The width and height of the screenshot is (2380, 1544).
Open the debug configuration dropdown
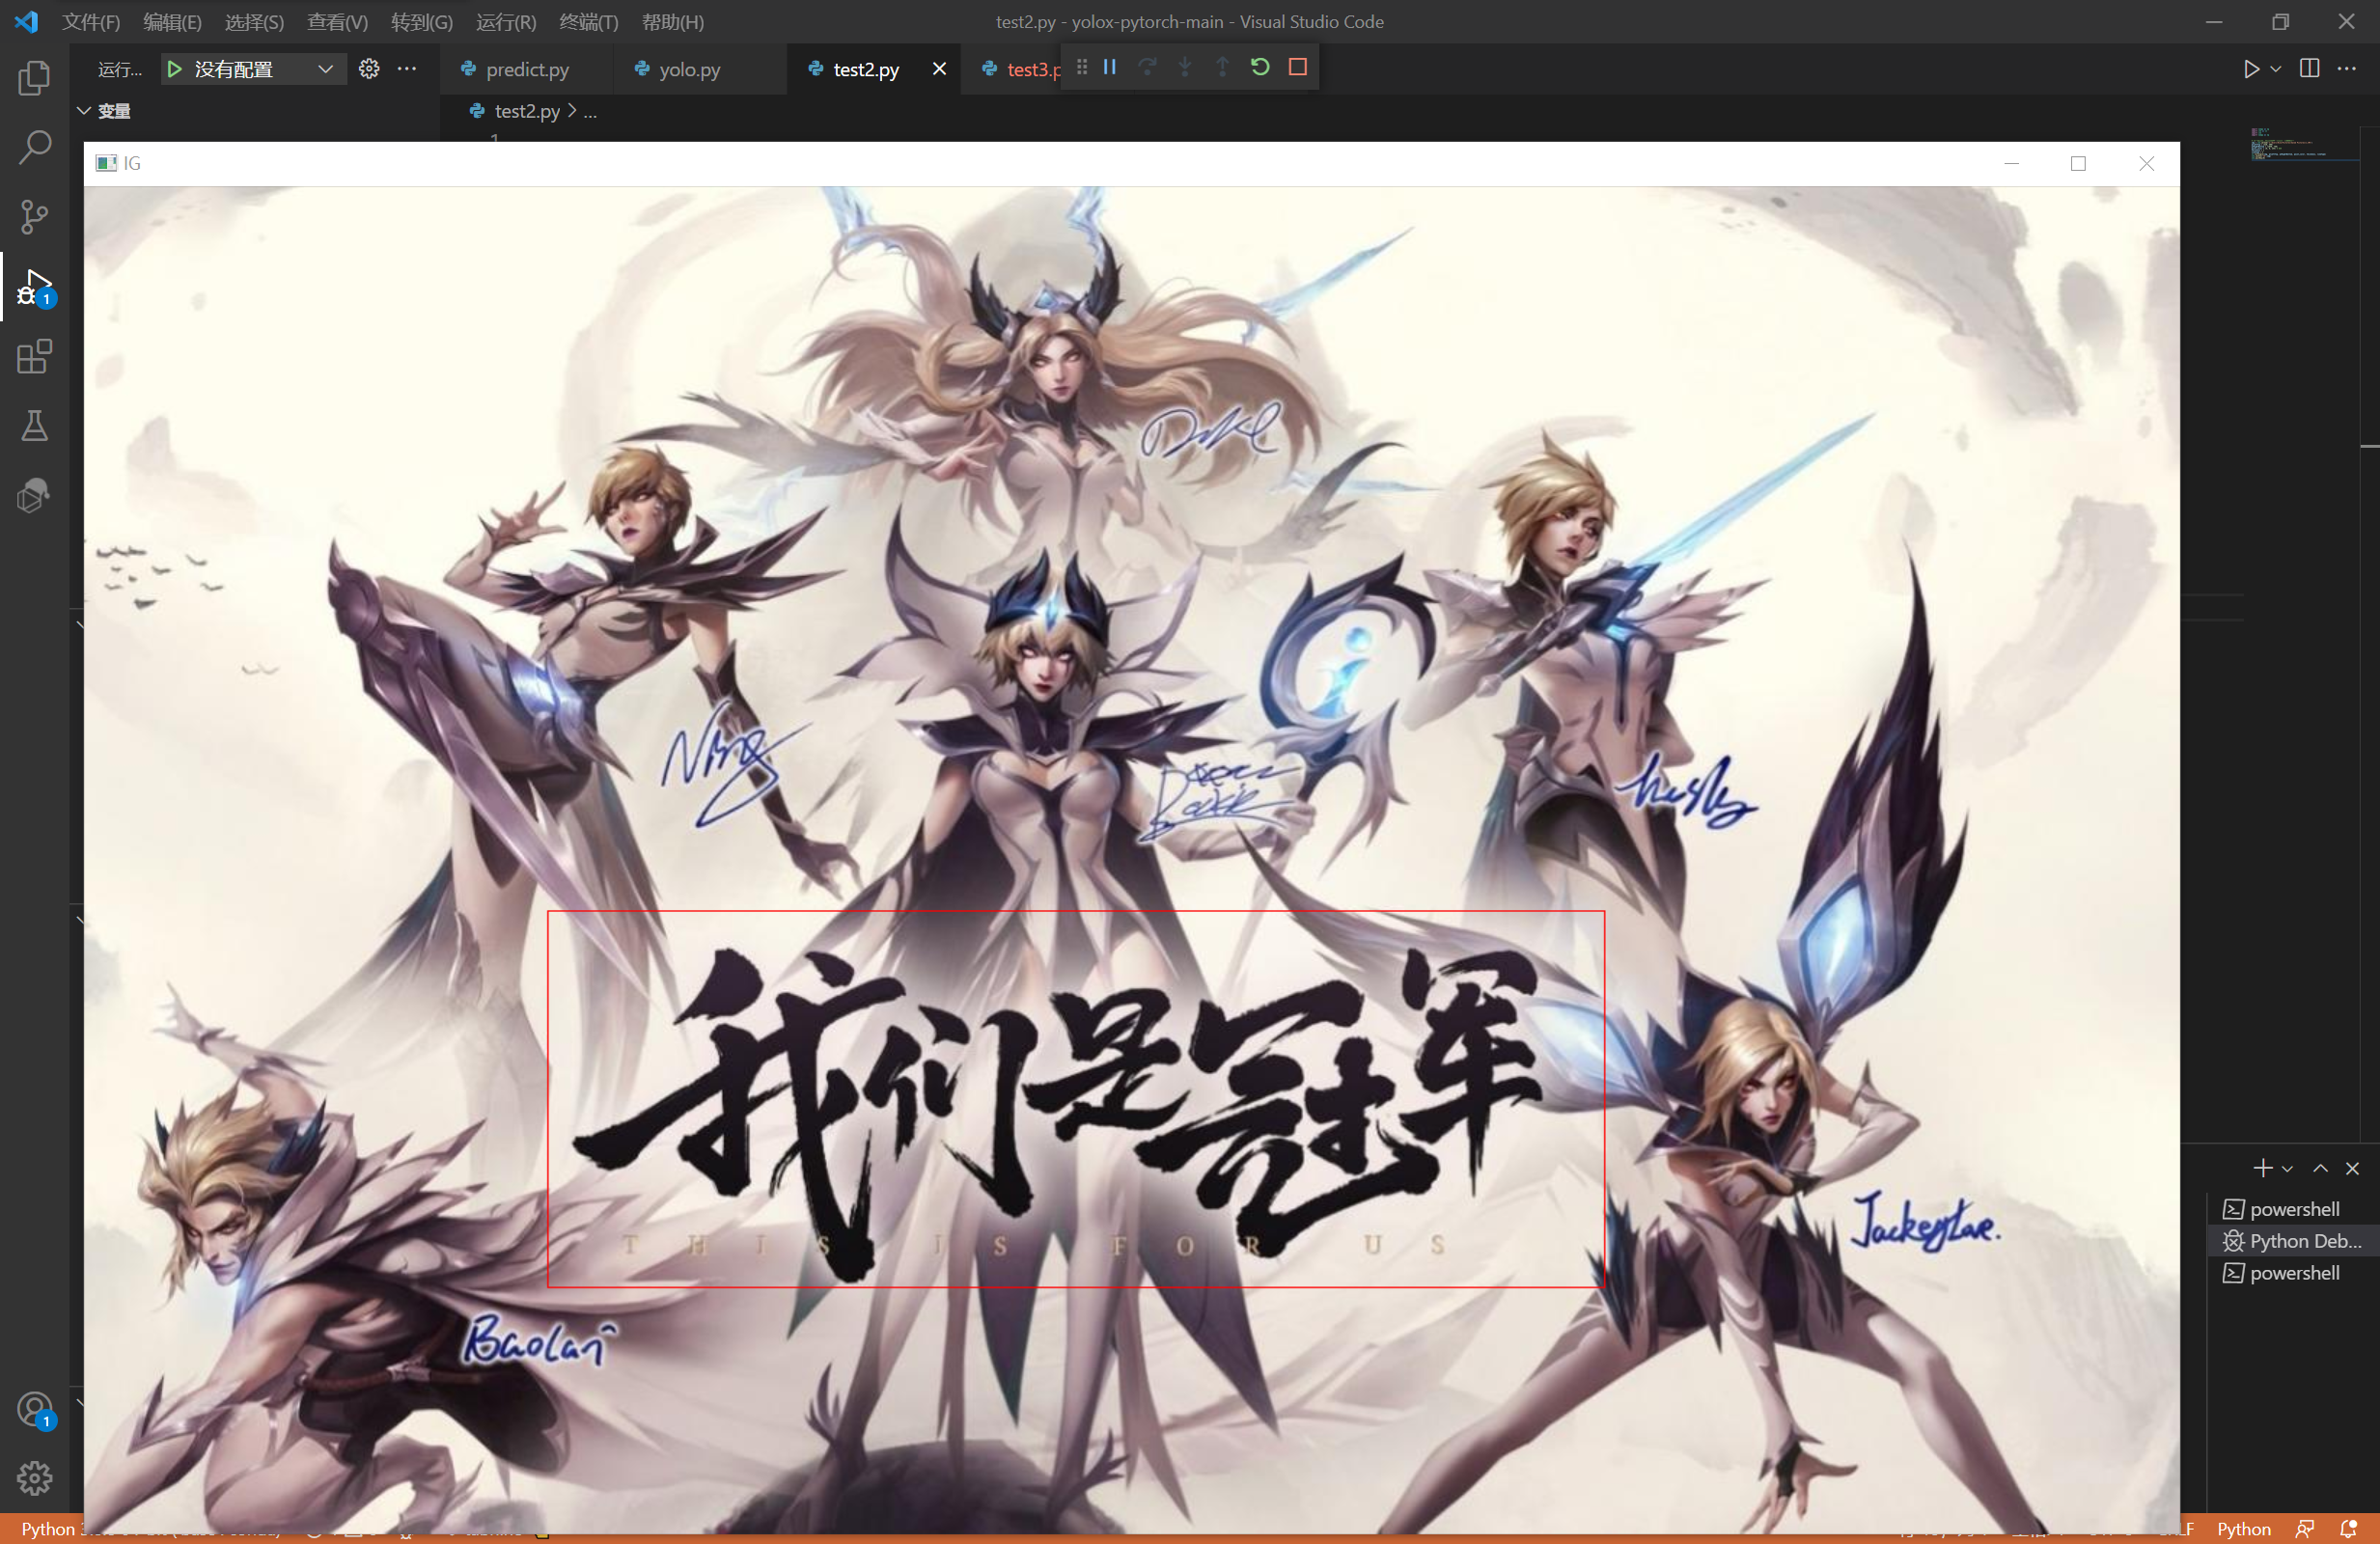(325, 69)
